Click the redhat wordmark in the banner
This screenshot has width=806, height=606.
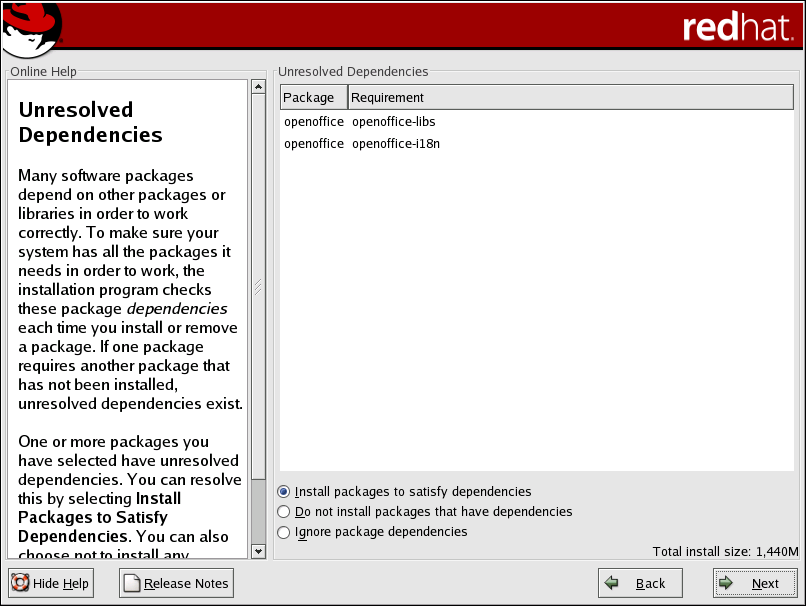point(737,27)
